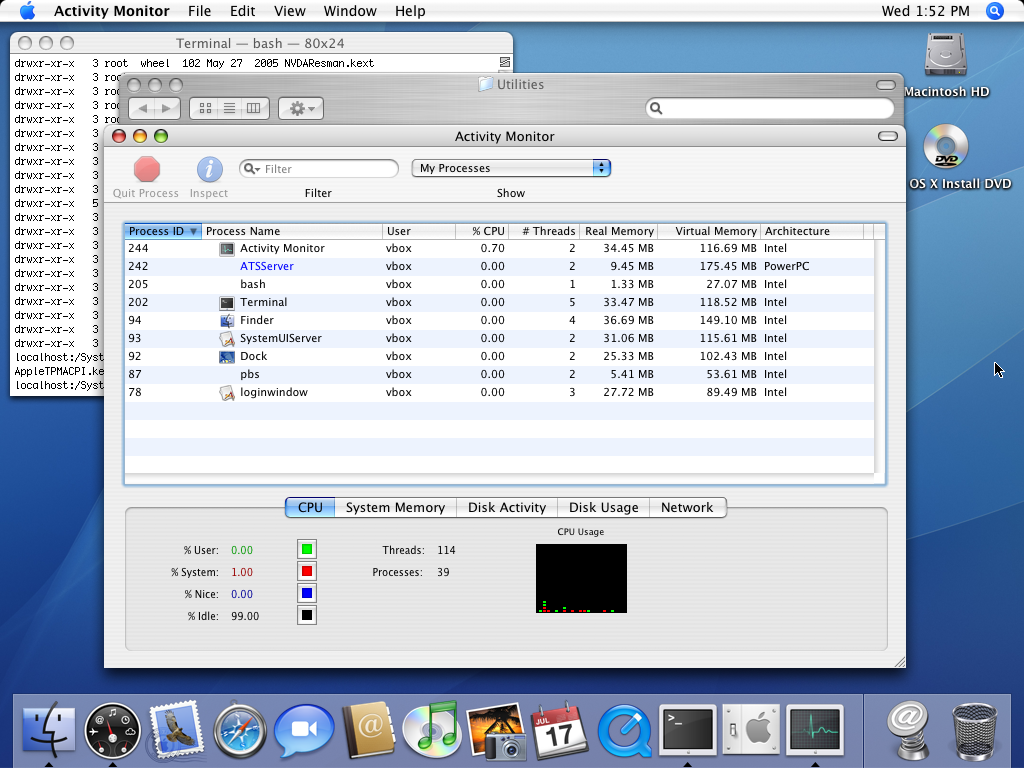Click the Utilities window search field
This screenshot has height=768, width=1024.
coord(770,108)
